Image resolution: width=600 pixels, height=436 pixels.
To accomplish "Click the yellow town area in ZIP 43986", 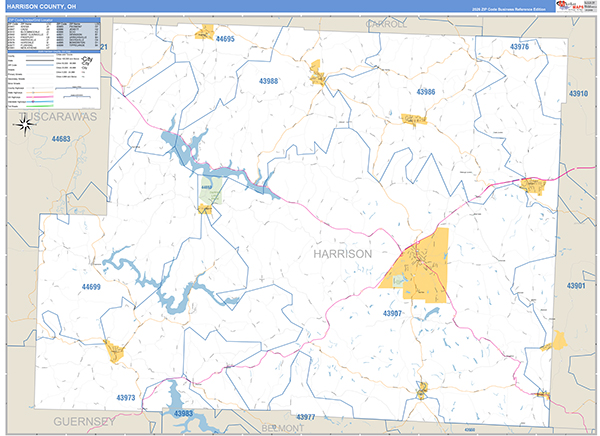I will pos(414,119).
